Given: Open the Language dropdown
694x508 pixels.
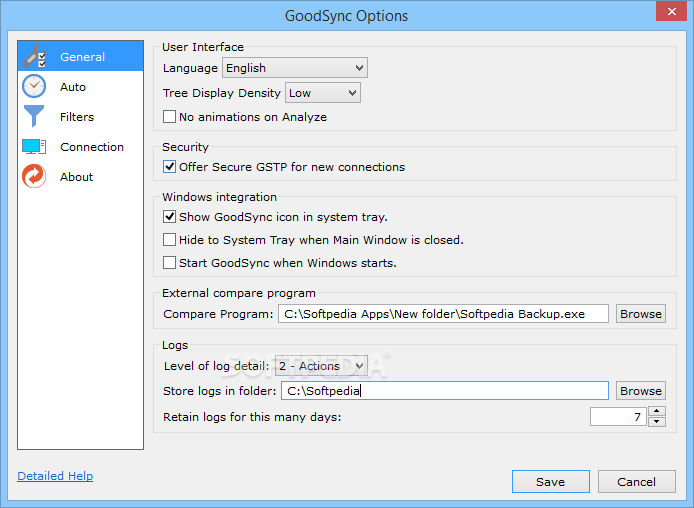Looking at the screenshot, I should [x=295, y=68].
